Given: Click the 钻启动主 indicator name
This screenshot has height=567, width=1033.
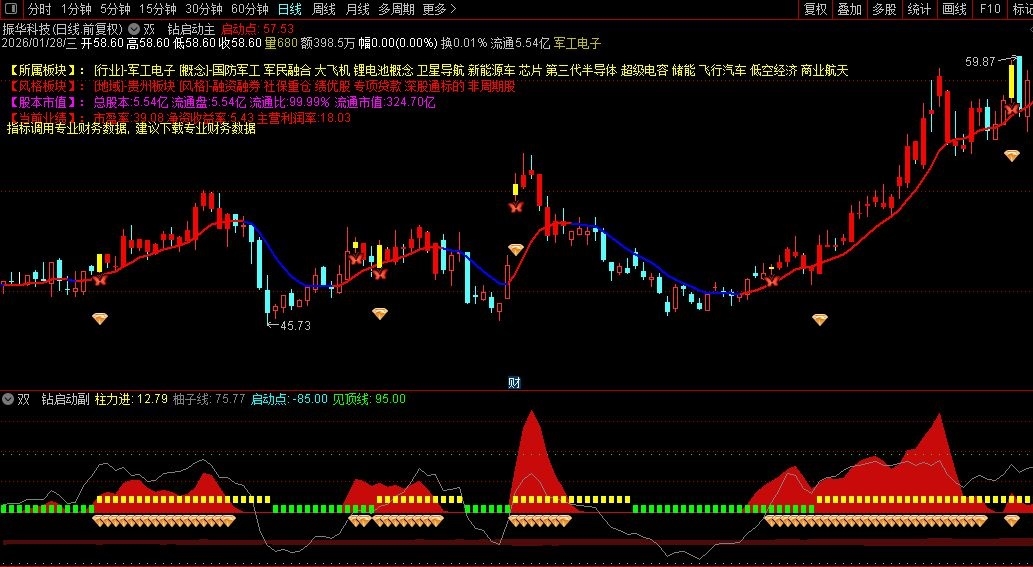Looking at the screenshot, I should [191, 29].
